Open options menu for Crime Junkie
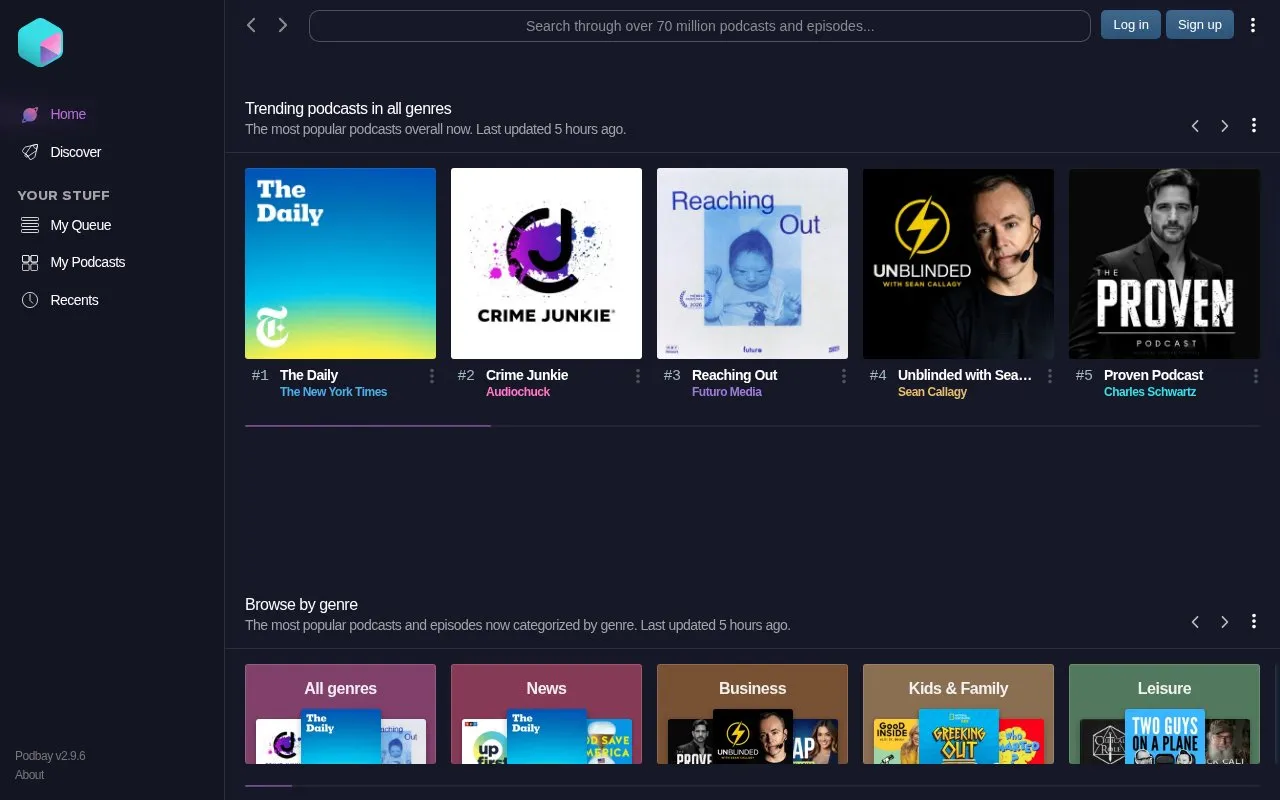The height and width of the screenshot is (800, 1280). click(x=638, y=376)
